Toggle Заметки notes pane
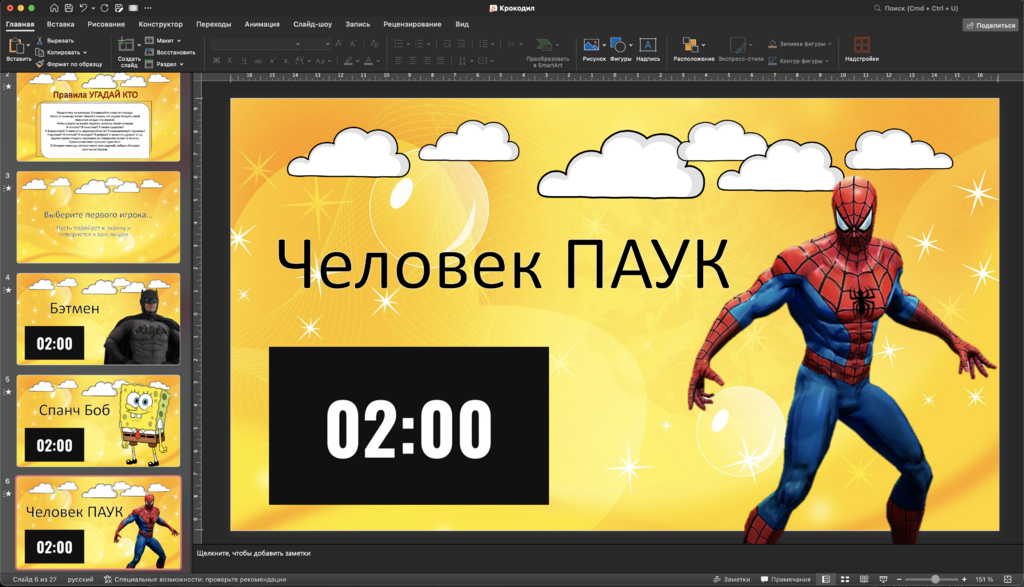Image resolution: width=1024 pixels, height=587 pixels. 731,579
